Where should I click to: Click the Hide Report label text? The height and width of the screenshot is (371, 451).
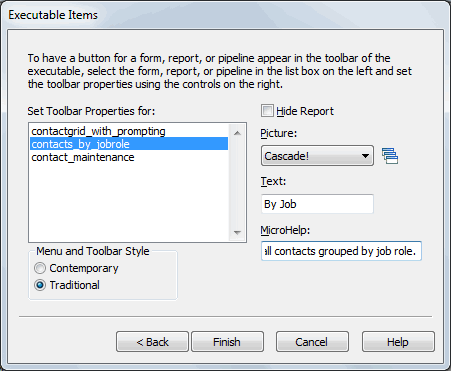pos(305,111)
